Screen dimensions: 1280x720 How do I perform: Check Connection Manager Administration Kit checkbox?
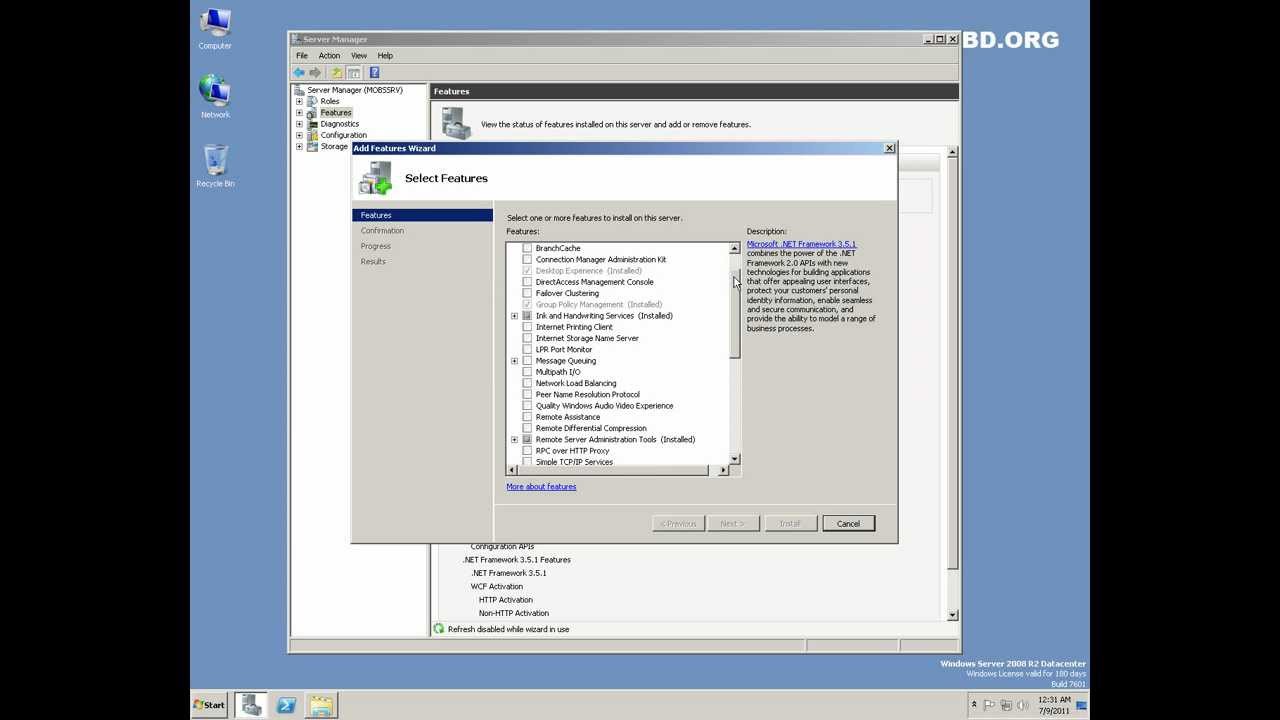[x=527, y=259]
